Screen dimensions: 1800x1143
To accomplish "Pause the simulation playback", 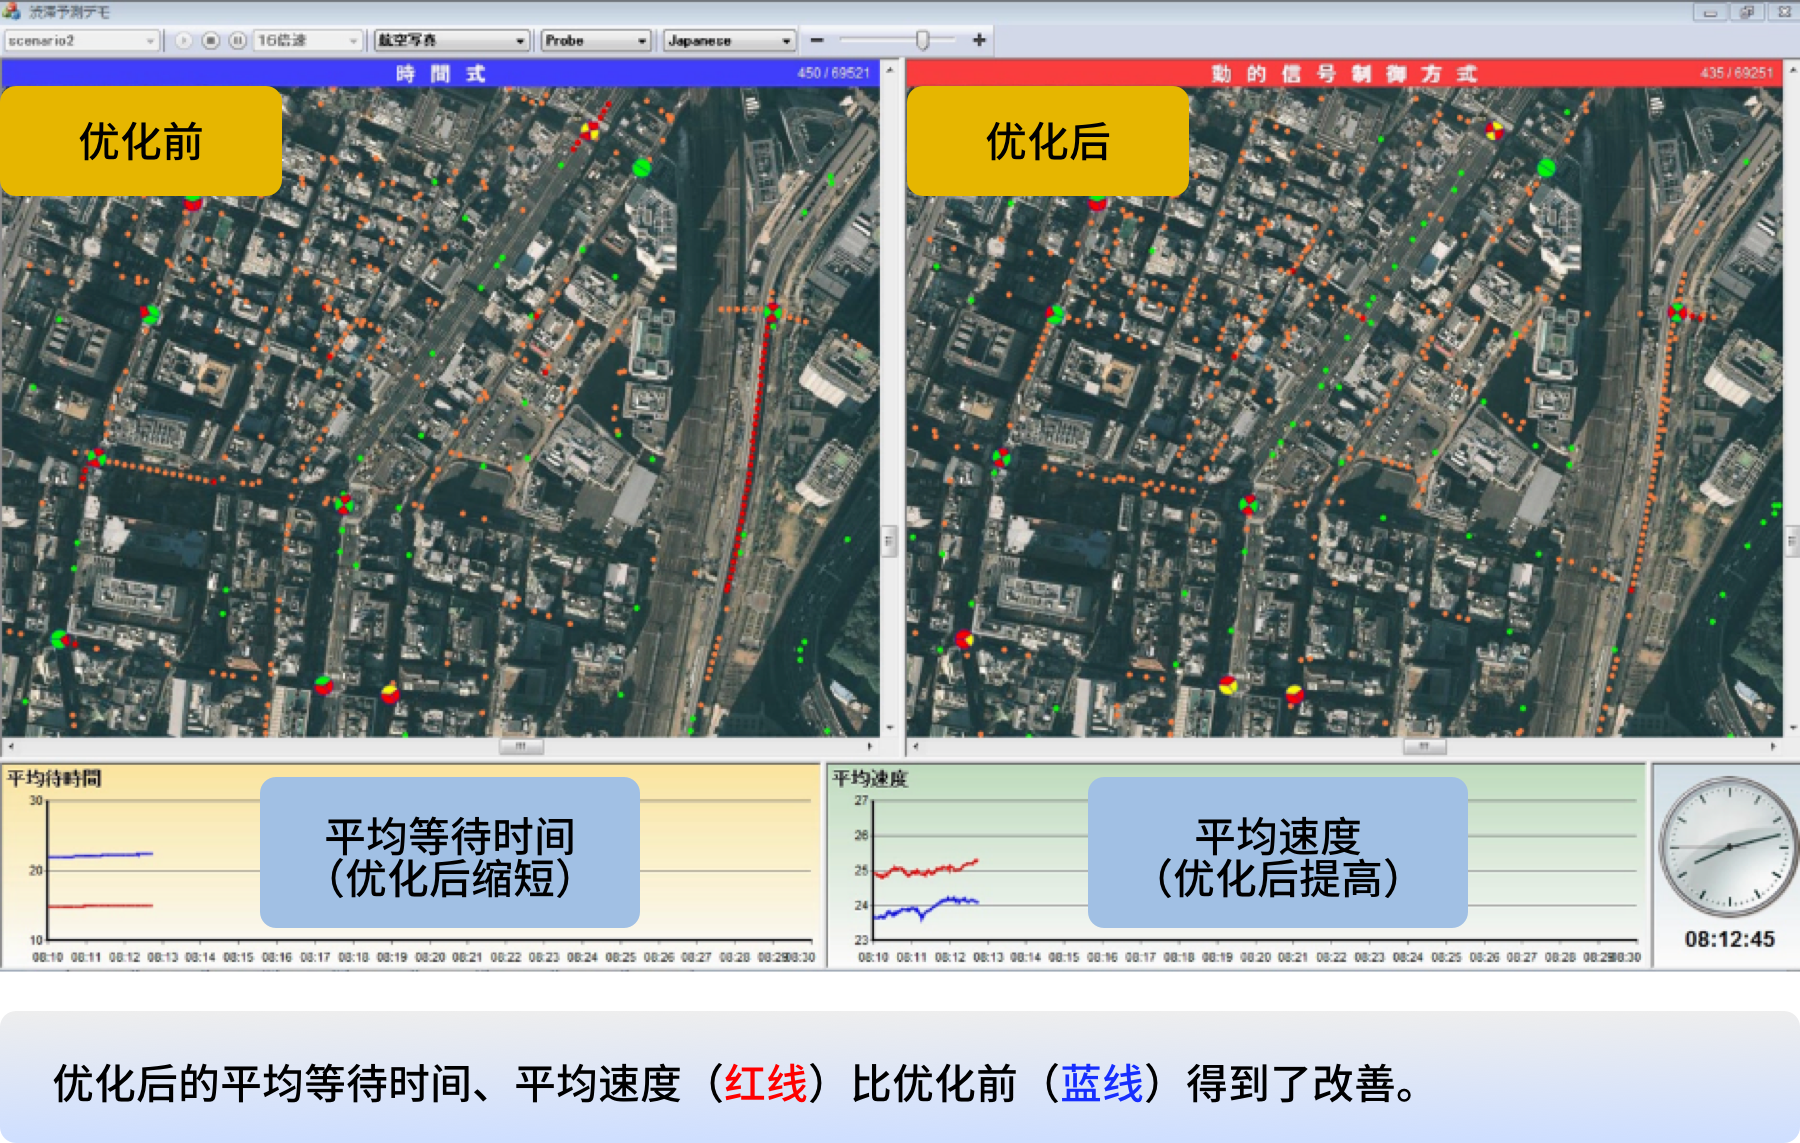I will (237, 40).
